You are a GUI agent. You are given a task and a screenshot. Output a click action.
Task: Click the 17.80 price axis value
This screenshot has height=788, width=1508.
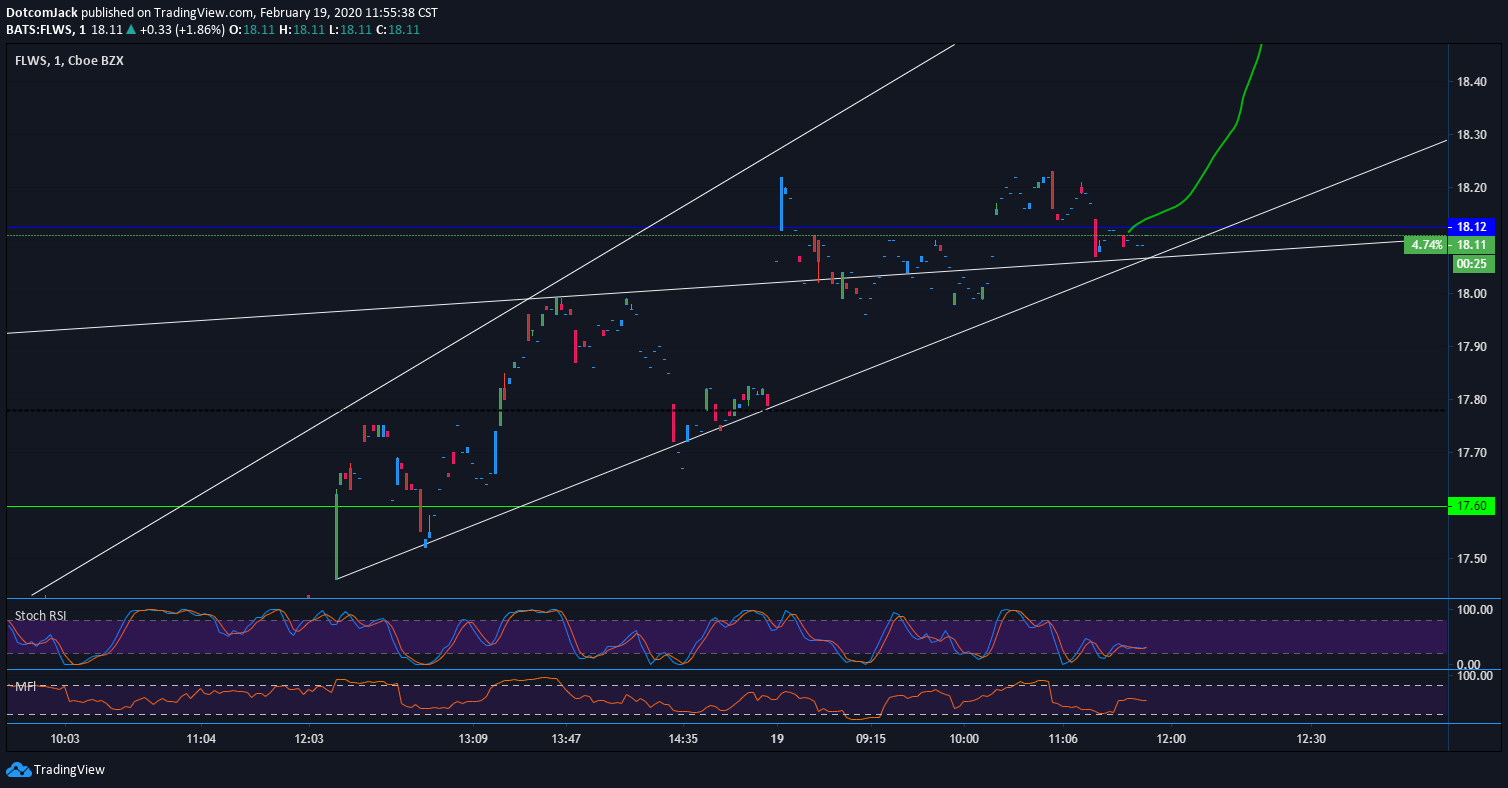click(1470, 400)
